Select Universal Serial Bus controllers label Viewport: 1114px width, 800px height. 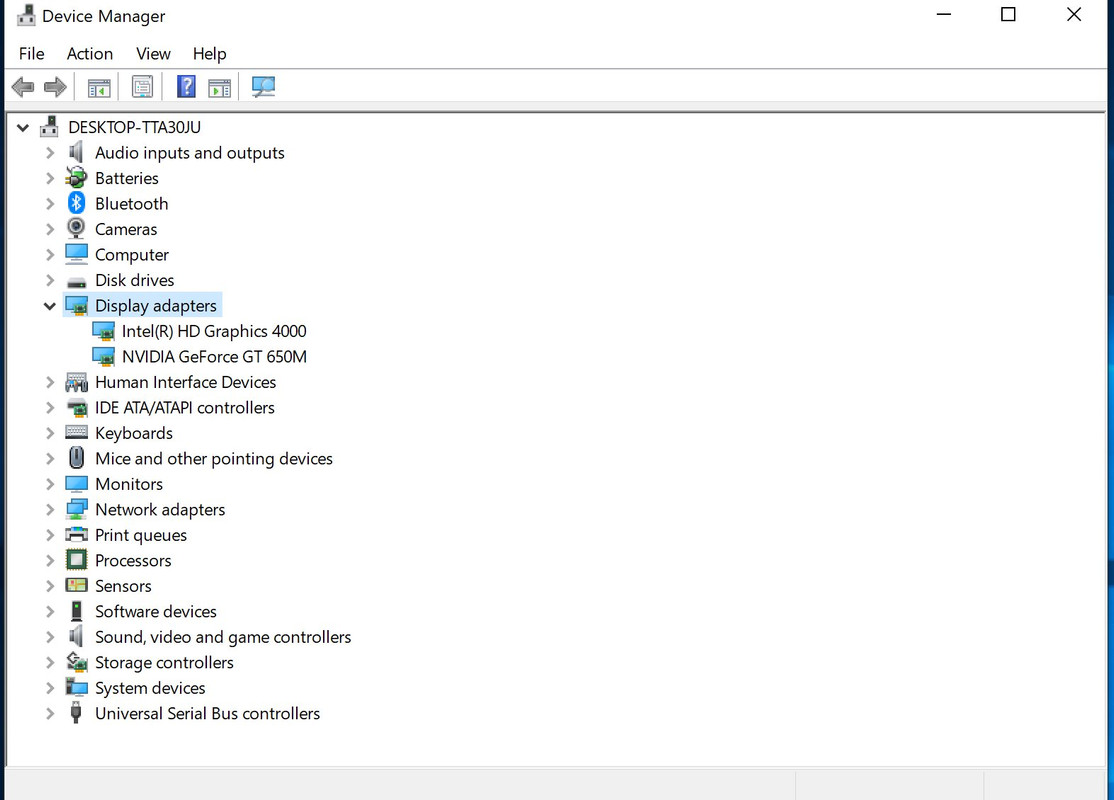(x=207, y=713)
